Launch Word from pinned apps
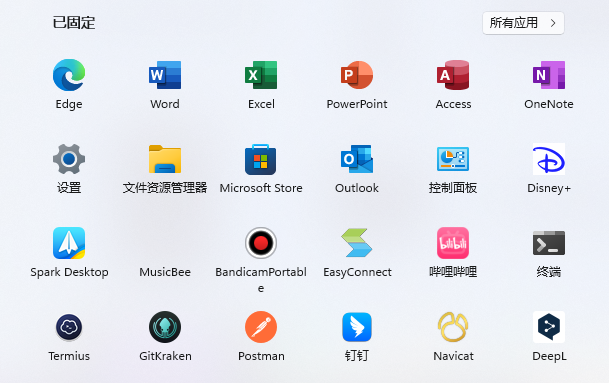This screenshot has height=383, width=609. pos(165,75)
